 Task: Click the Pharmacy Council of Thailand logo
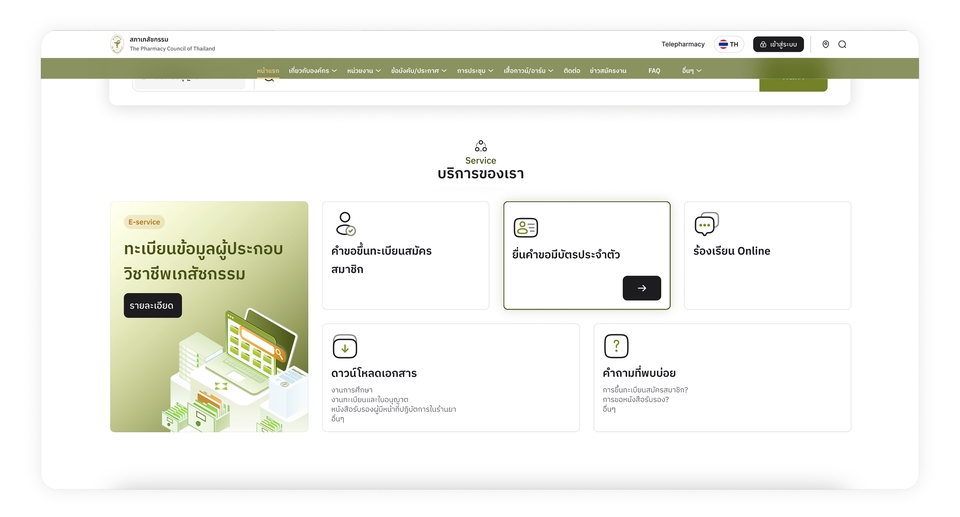click(x=117, y=44)
